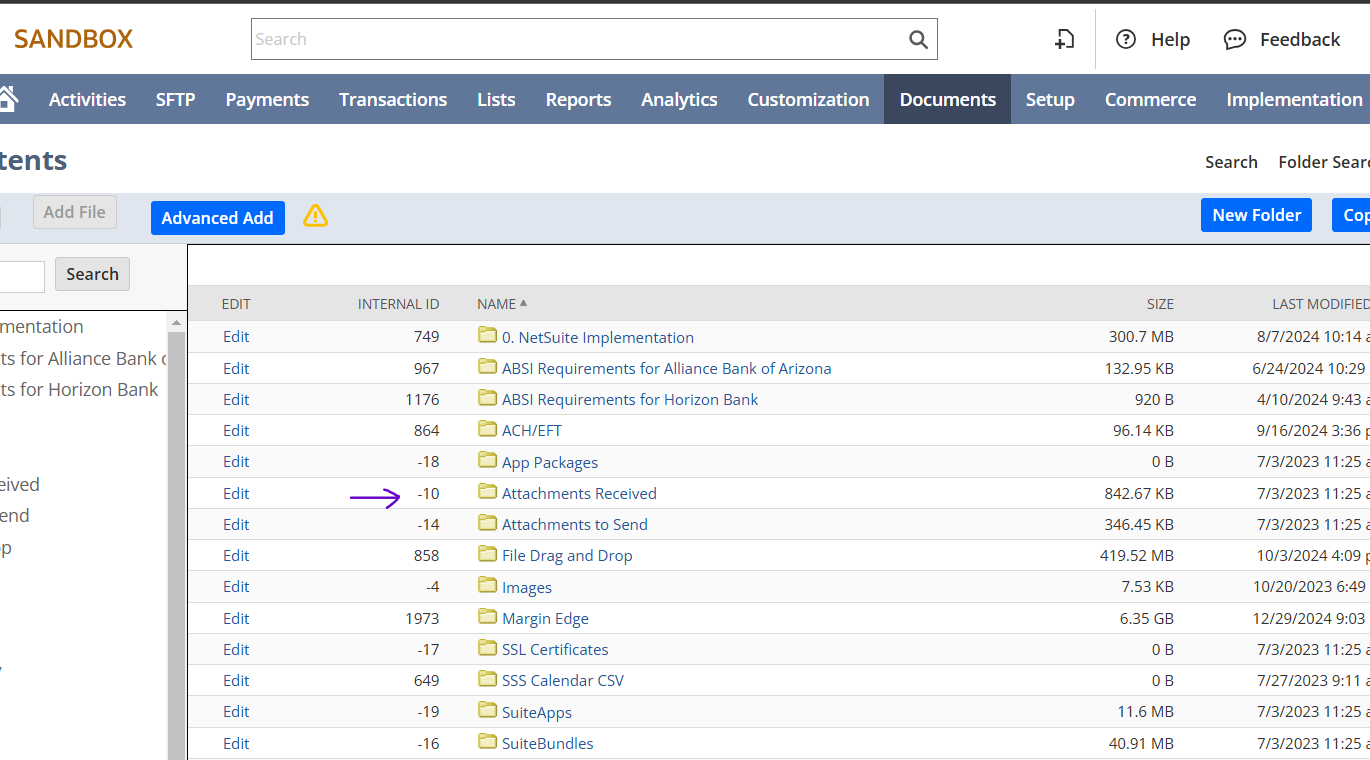The width and height of the screenshot is (1370, 760).
Task: Click folder icon beside Margin Edge
Action: (487, 617)
